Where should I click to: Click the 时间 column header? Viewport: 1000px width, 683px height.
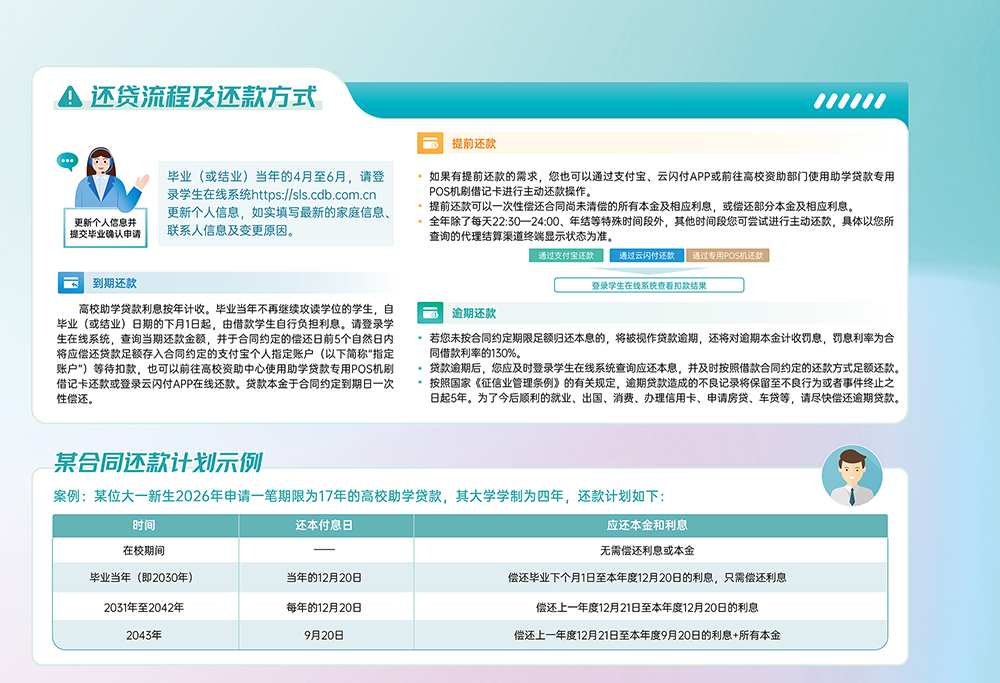(x=144, y=525)
